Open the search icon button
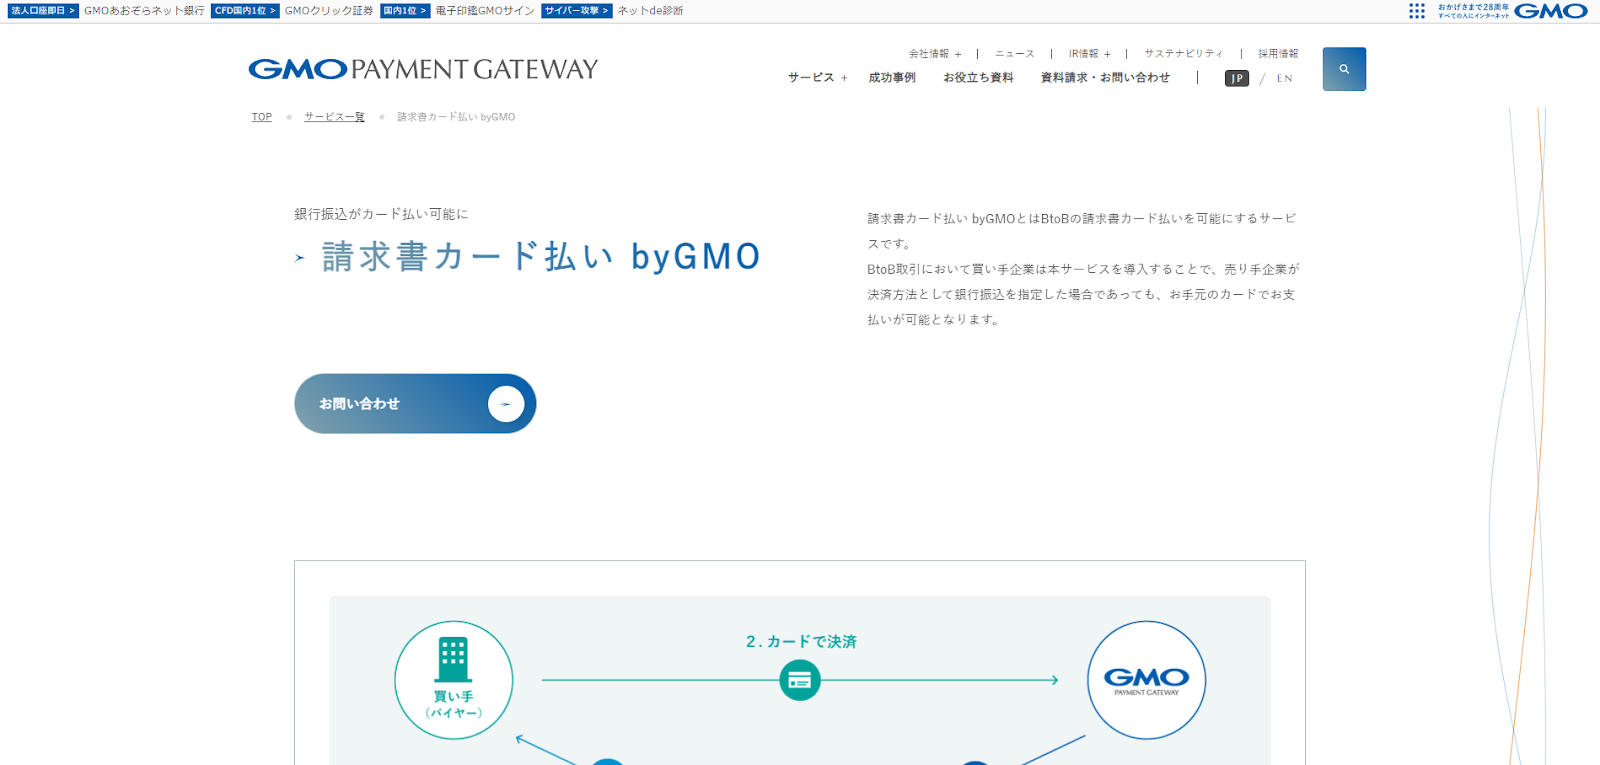The image size is (1600, 765). tap(1344, 69)
